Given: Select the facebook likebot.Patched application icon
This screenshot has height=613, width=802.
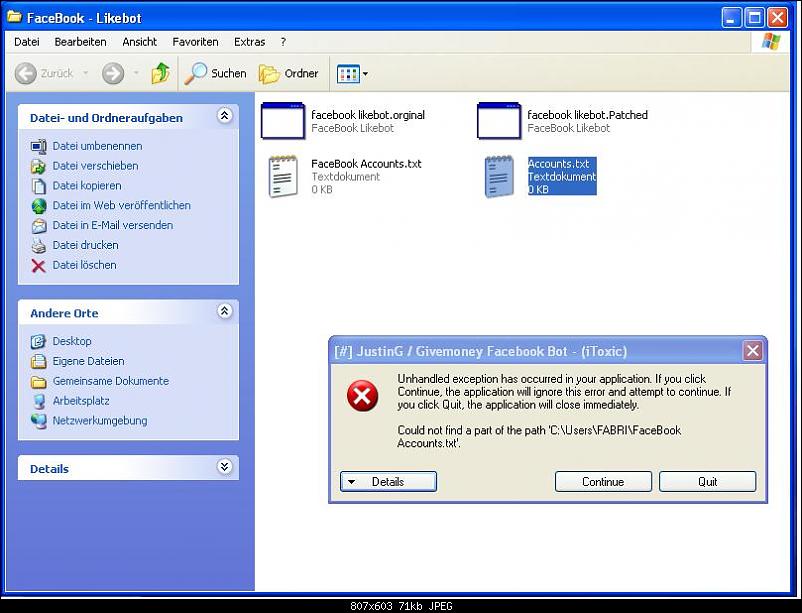Looking at the screenshot, I should (499, 121).
